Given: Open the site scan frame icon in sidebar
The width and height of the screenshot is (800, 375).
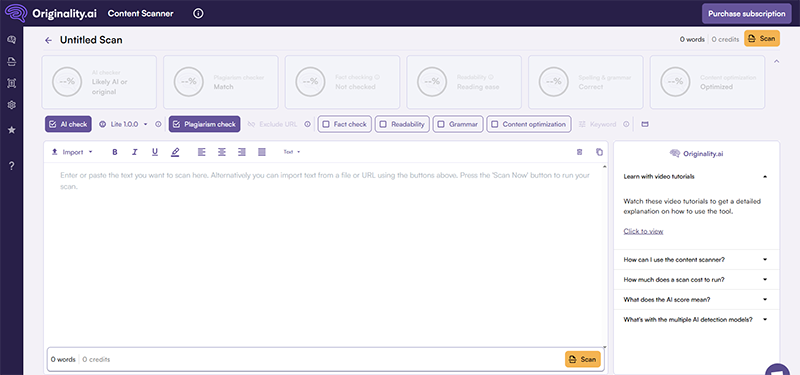Looking at the screenshot, I should pos(11,83).
